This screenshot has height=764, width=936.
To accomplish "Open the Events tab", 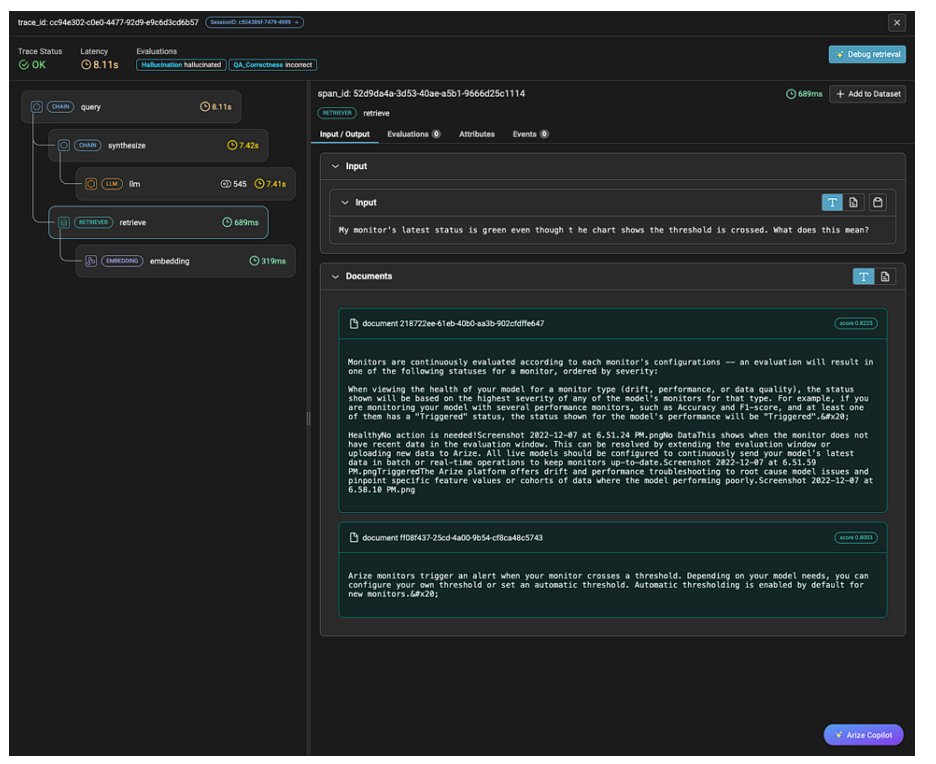I will pyautogui.click(x=530, y=134).
